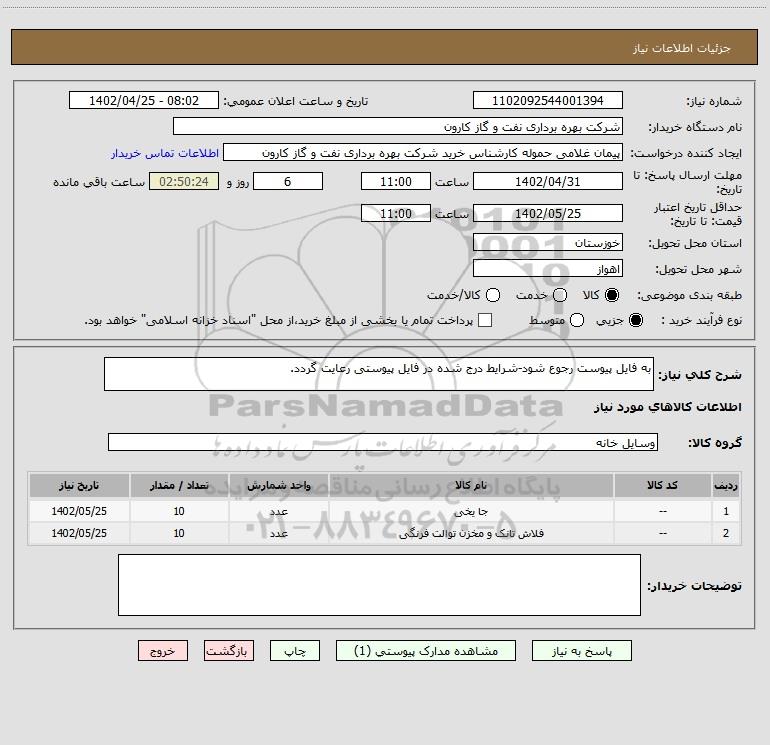Click the price validity time 11:00 field
The image size is (770, 745).
(x=396, y=213)
